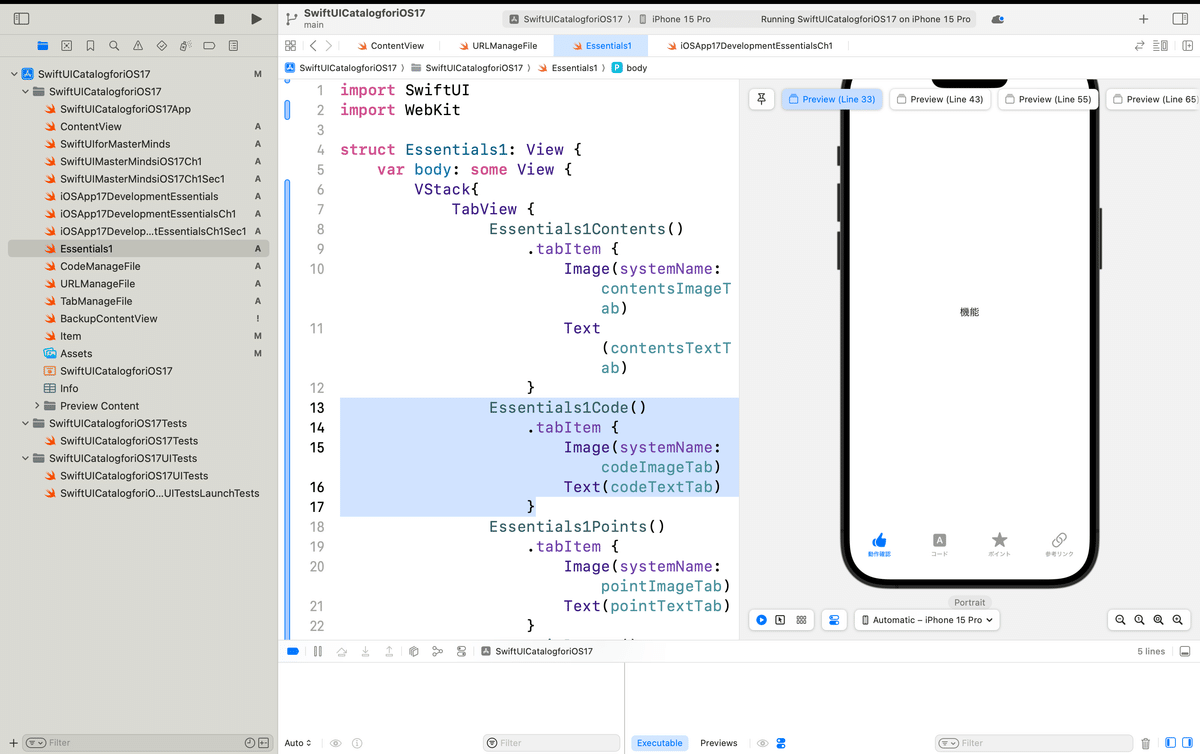This screenshot has height=754, width=1200.
Task: Zoom in the preview canvas
Action: 1178,620
